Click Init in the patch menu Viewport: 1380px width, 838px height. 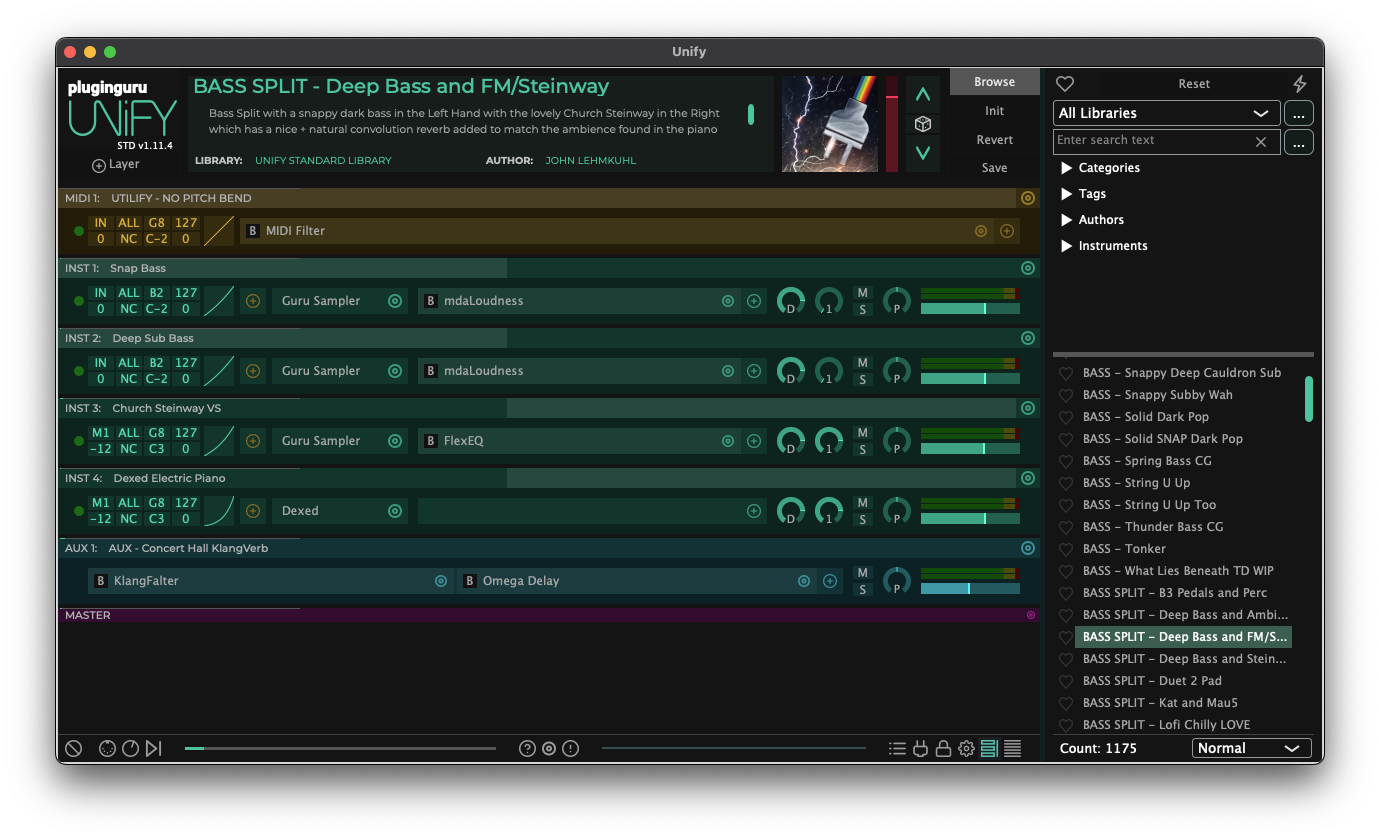point(995,111)
